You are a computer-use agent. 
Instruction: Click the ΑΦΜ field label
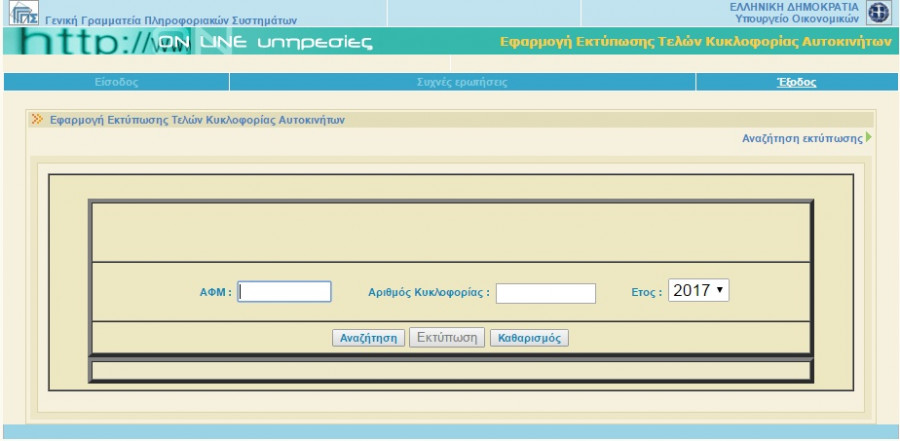tap(215, 292)
